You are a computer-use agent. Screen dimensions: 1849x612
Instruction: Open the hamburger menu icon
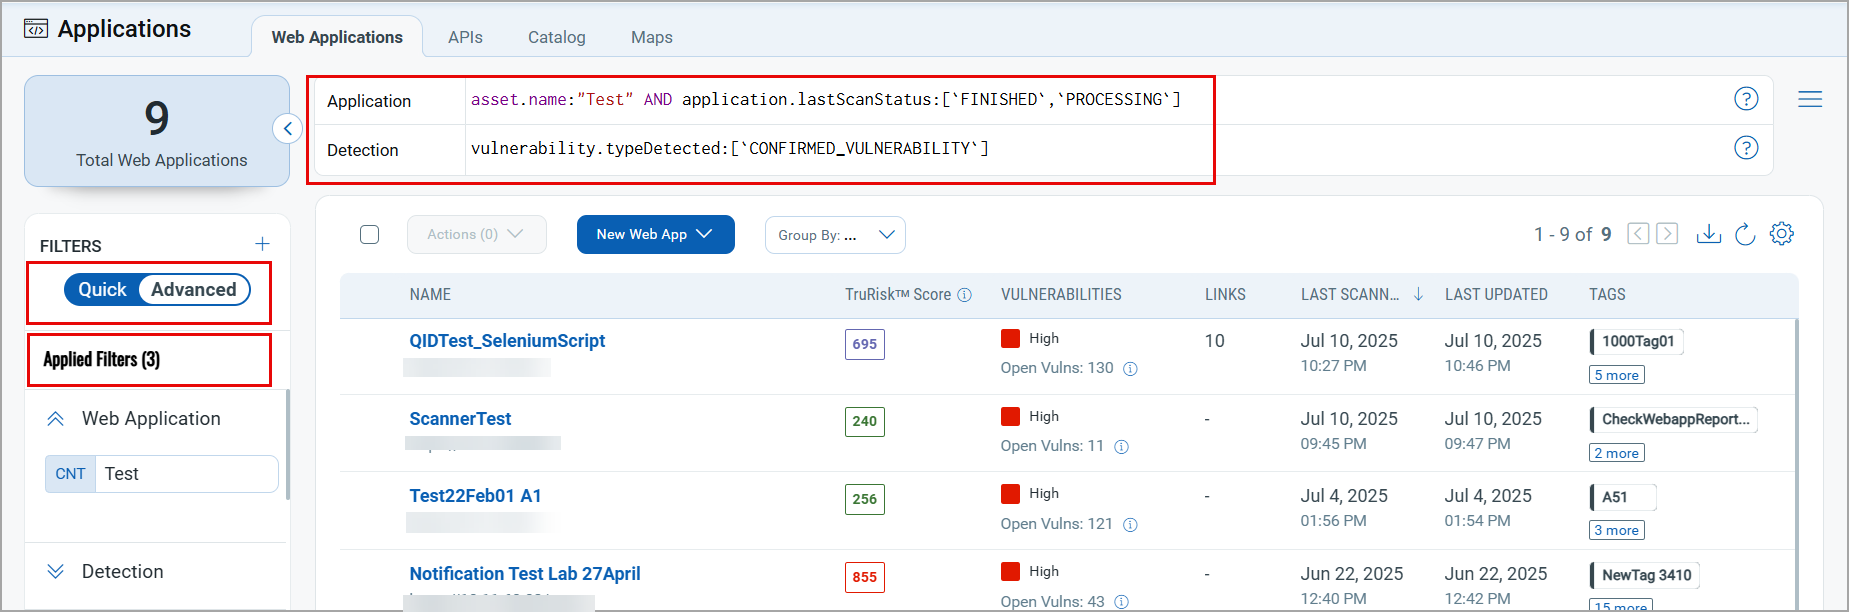pyautogui.click(x=1810, y=99)
